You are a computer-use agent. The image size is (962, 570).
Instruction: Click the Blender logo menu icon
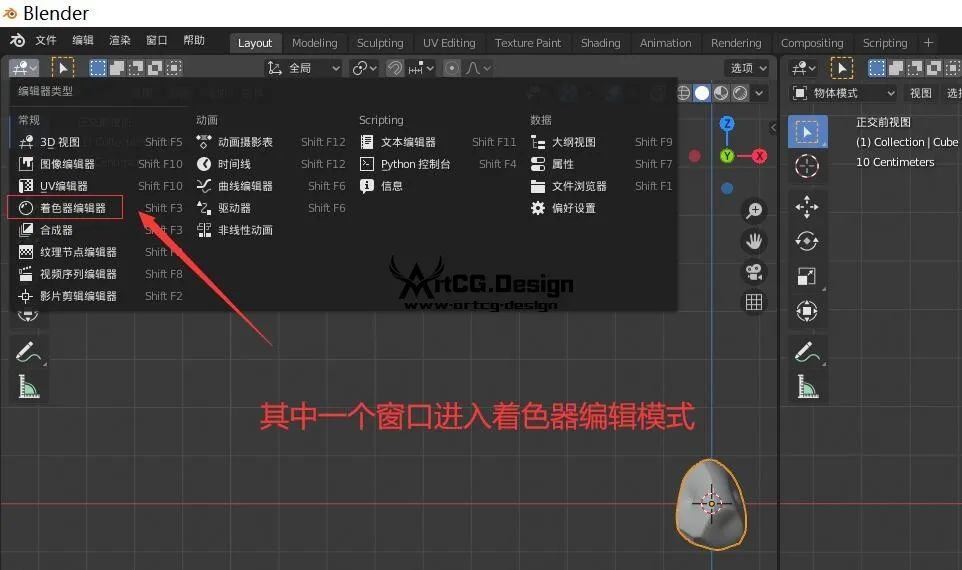tap(17, 40)
